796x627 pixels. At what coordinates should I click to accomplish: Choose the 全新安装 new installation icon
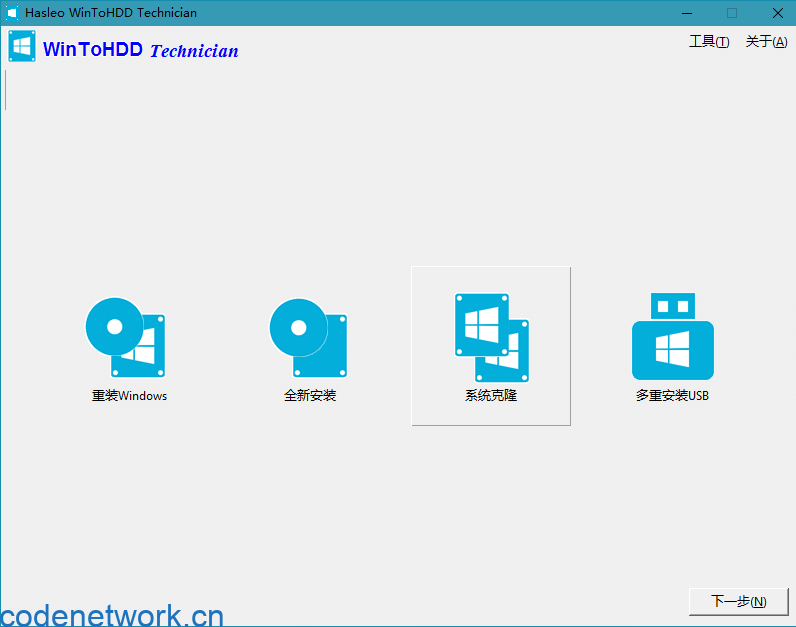308,338
